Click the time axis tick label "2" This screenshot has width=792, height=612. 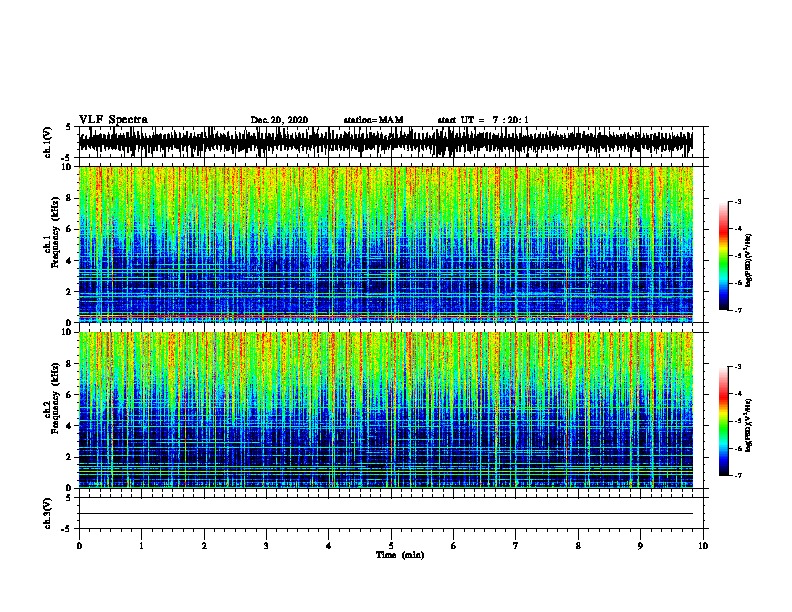coord(204,545)
